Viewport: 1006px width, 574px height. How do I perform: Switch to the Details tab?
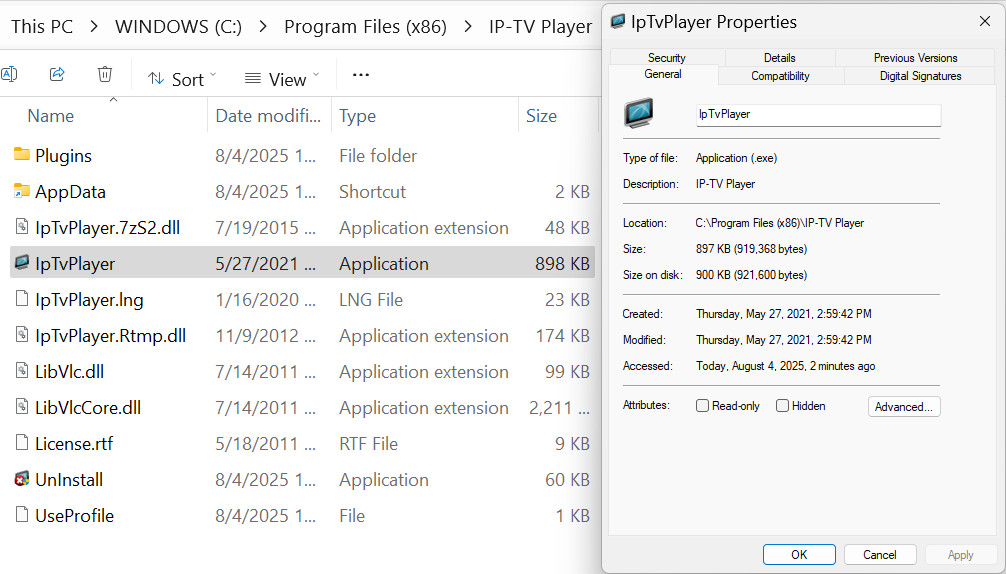coord(780,58)
